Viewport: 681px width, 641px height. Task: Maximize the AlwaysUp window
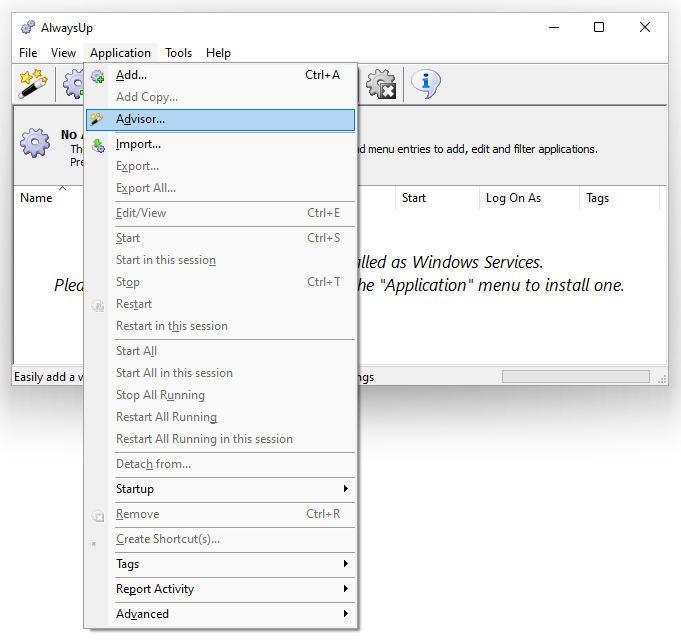(x=599, y=27)
